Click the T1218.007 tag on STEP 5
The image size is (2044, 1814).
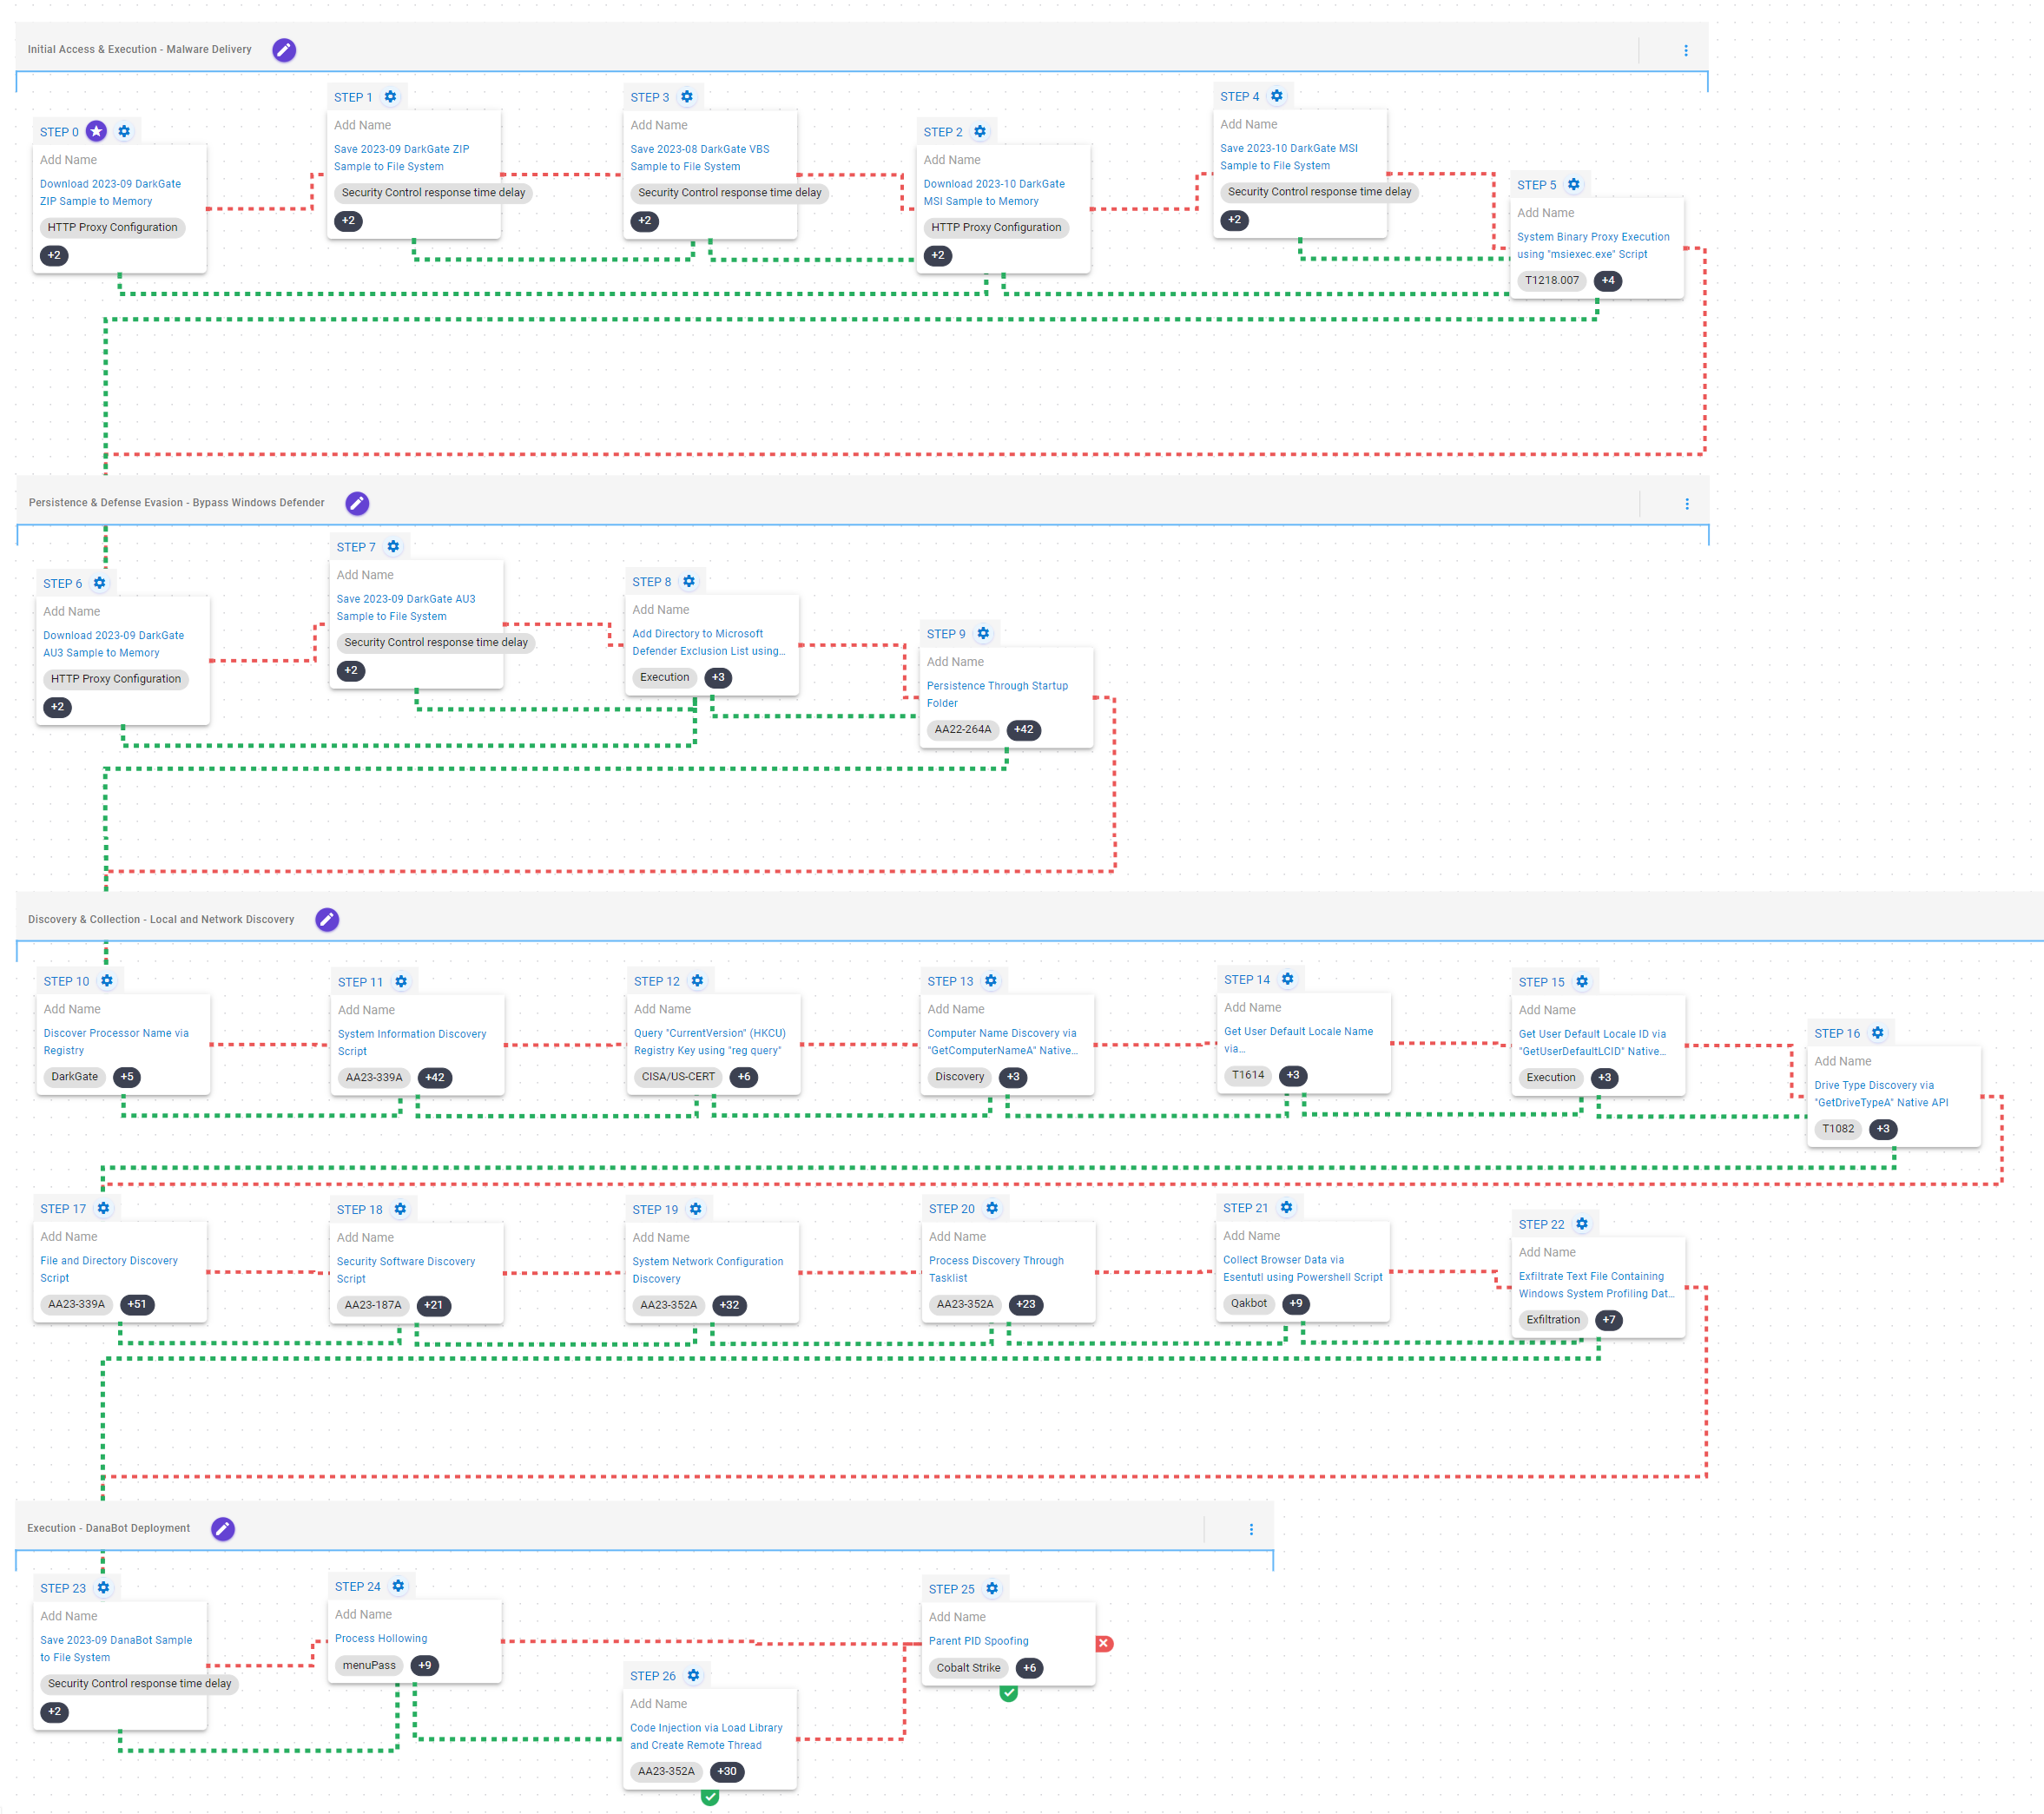click(1551, 280)
